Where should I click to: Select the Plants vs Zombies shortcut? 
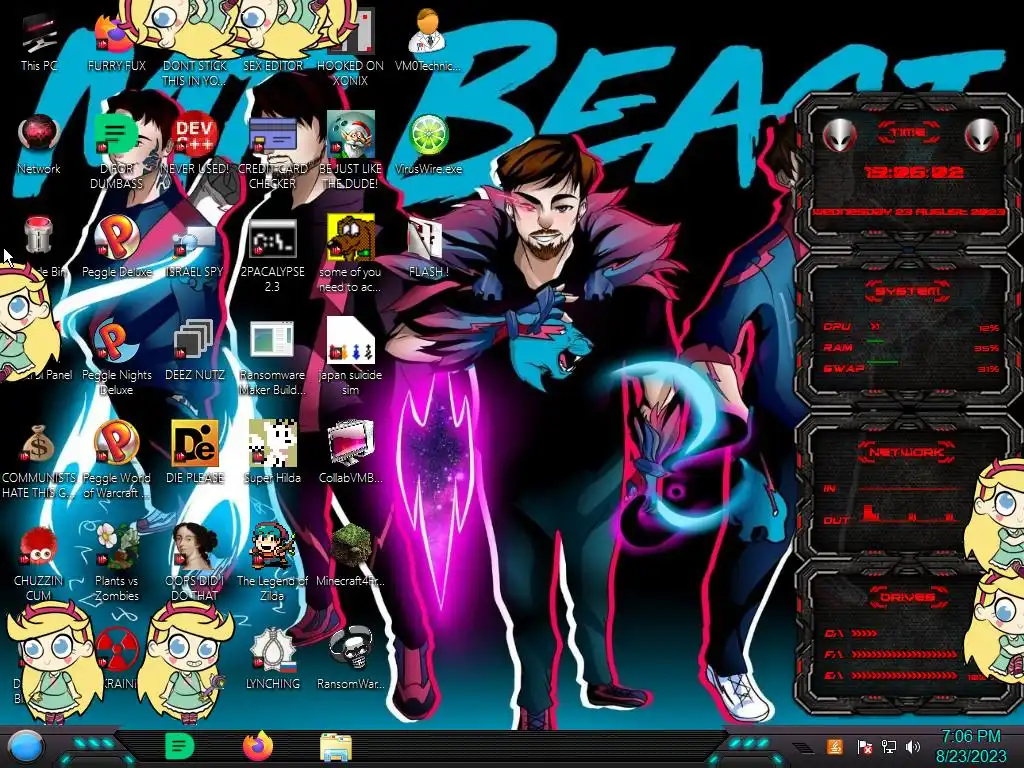pyautogui.click(x=116, y=563)
